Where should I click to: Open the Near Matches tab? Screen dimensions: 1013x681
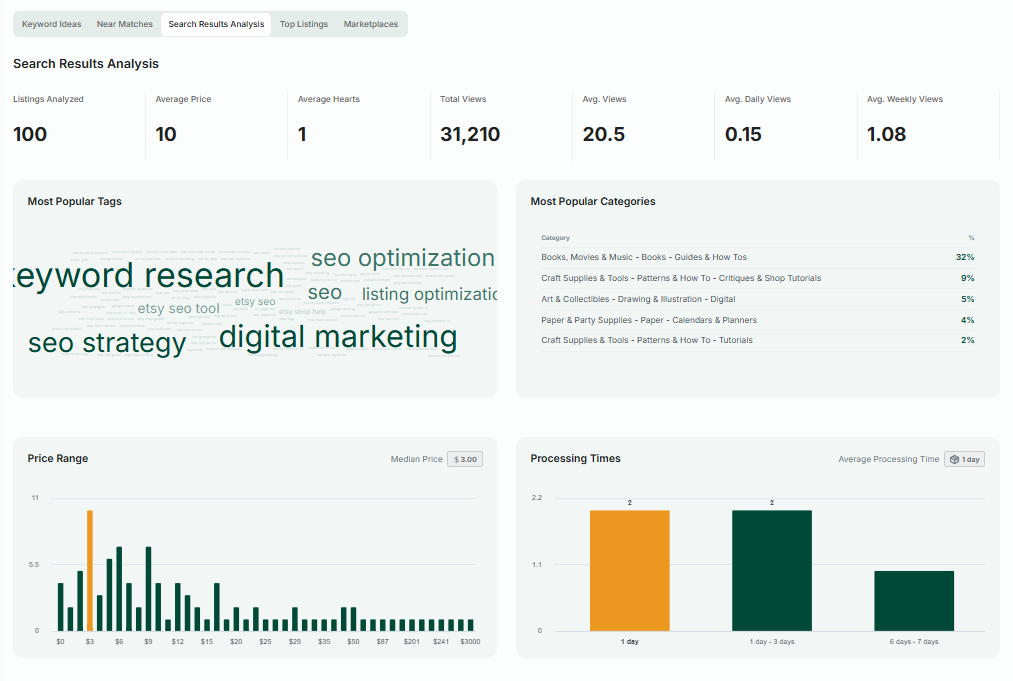tap(124, 24)
